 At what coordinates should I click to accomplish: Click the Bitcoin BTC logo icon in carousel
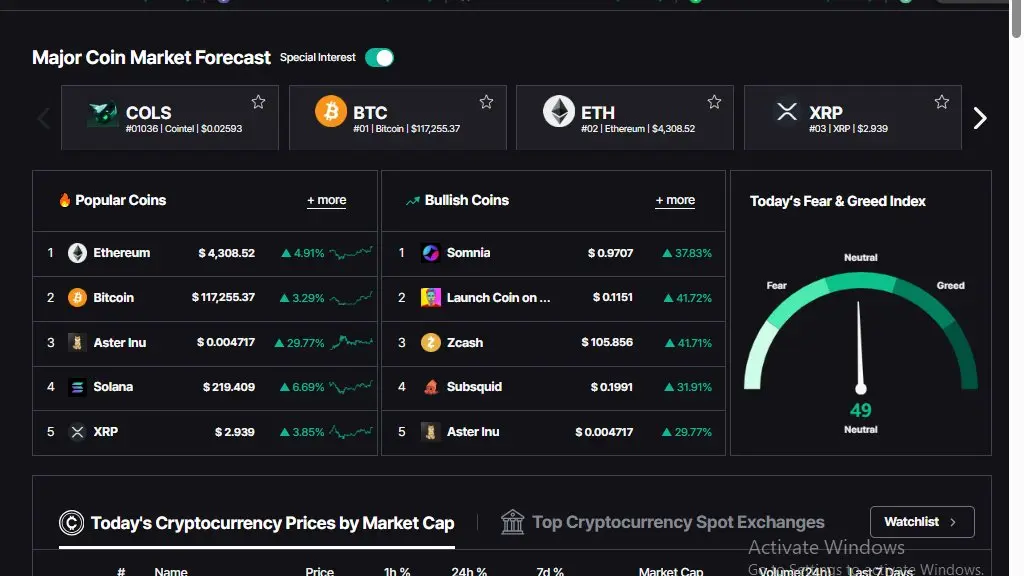pyautogui.click(x=331, y=112)
